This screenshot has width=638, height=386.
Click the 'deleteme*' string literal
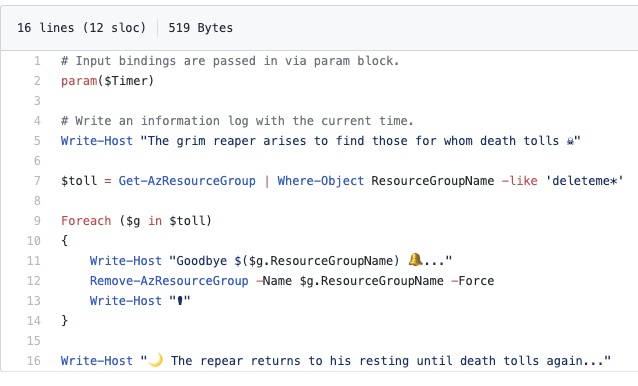coord(584,181)
